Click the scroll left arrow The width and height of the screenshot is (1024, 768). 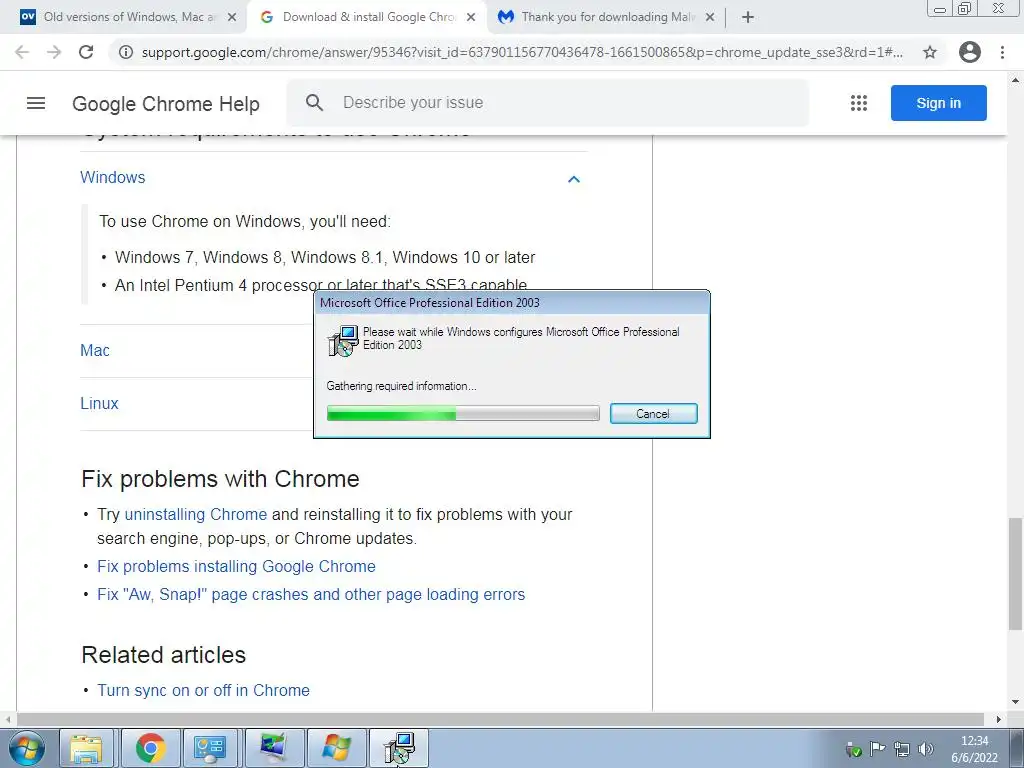click(x=7, y=720)
